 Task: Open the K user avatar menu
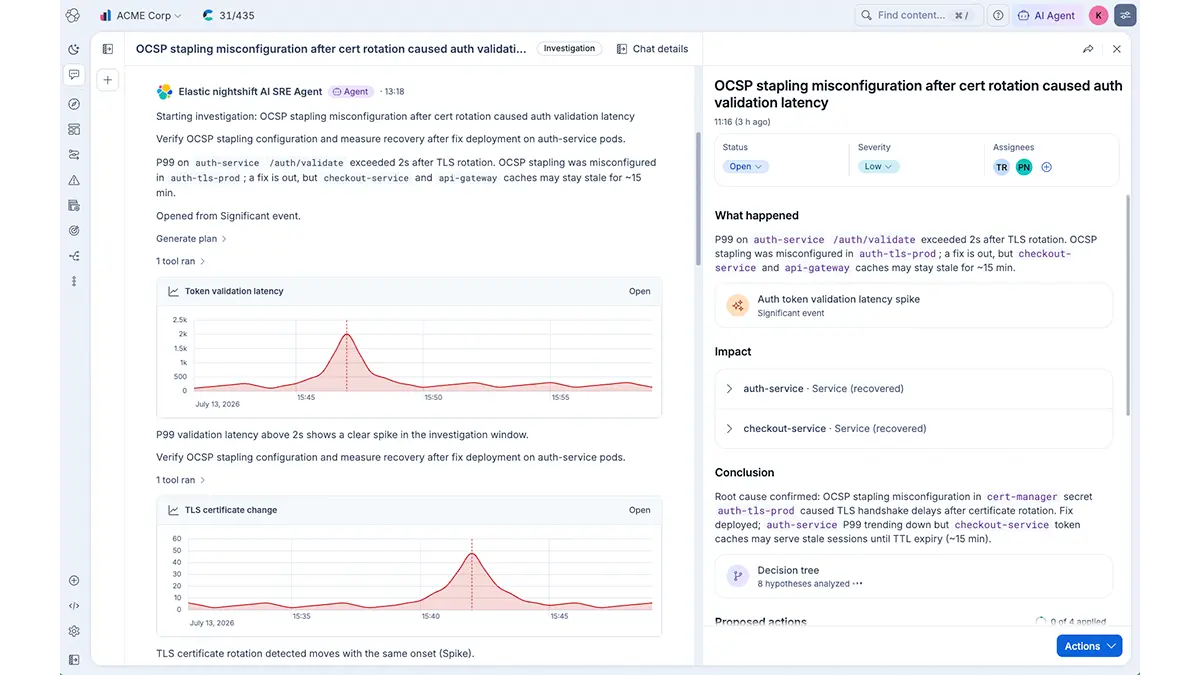[1099, 15]
